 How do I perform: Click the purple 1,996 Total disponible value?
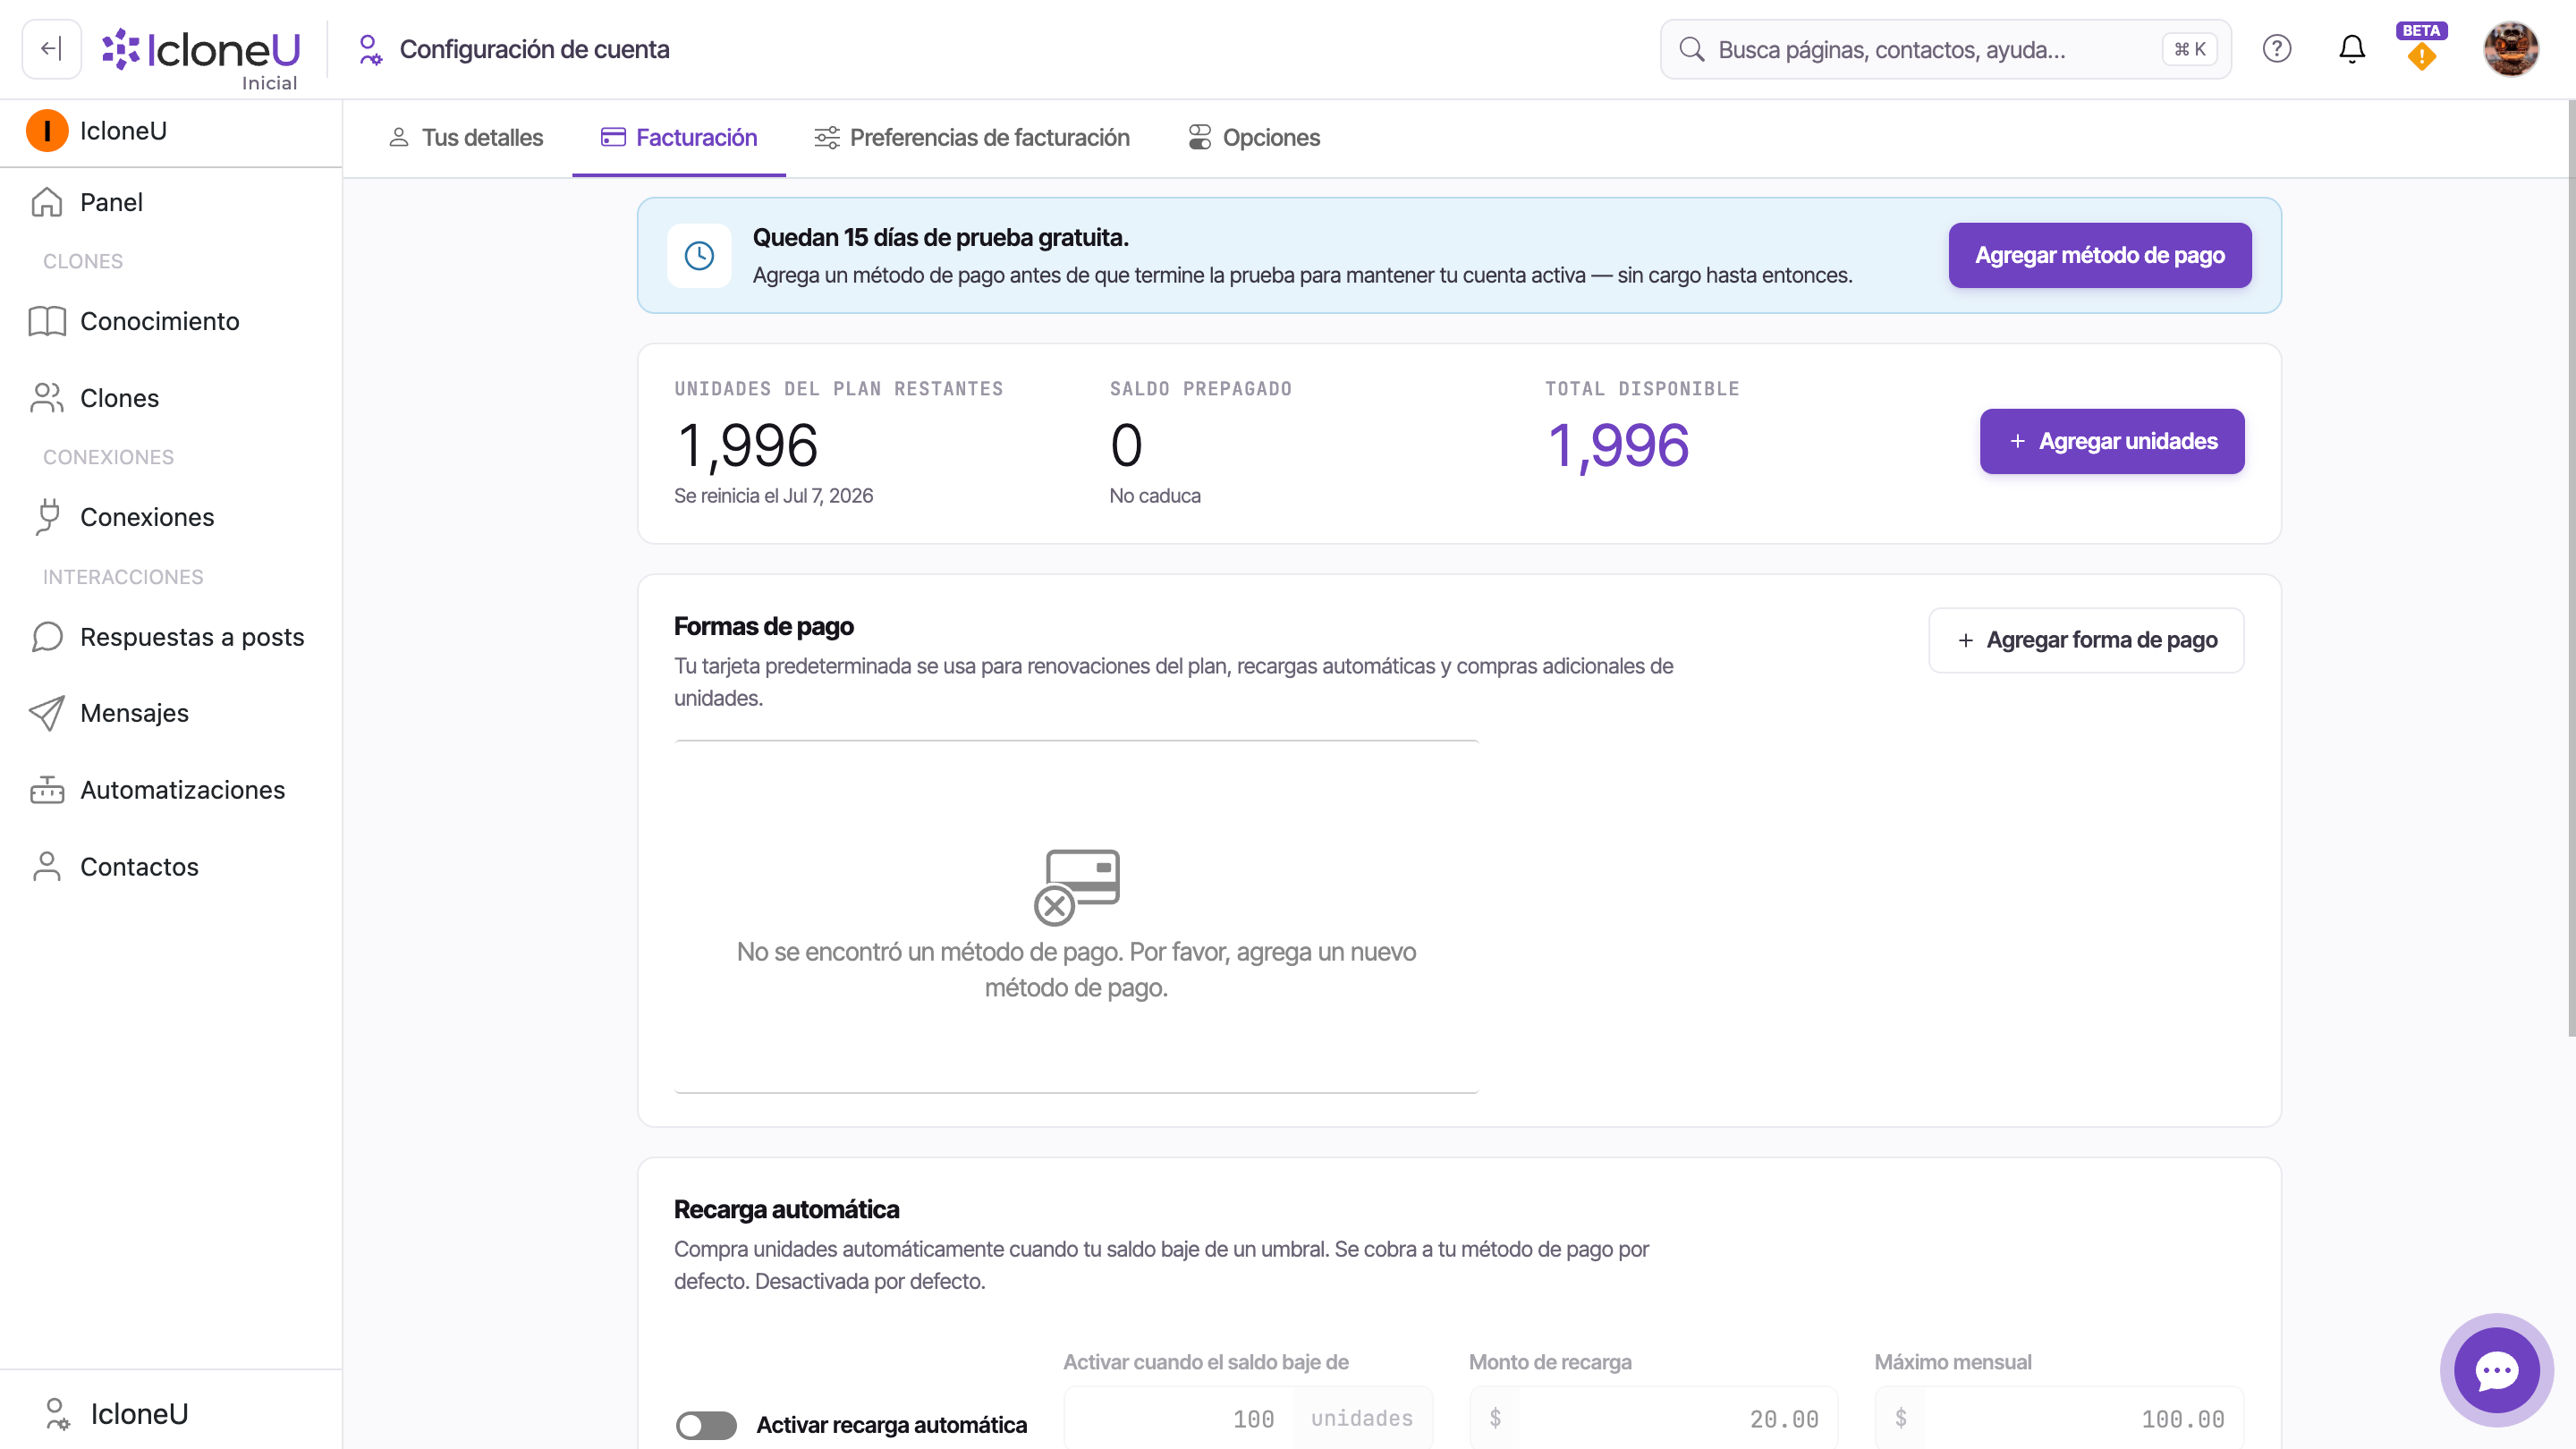click(1618, 446)
